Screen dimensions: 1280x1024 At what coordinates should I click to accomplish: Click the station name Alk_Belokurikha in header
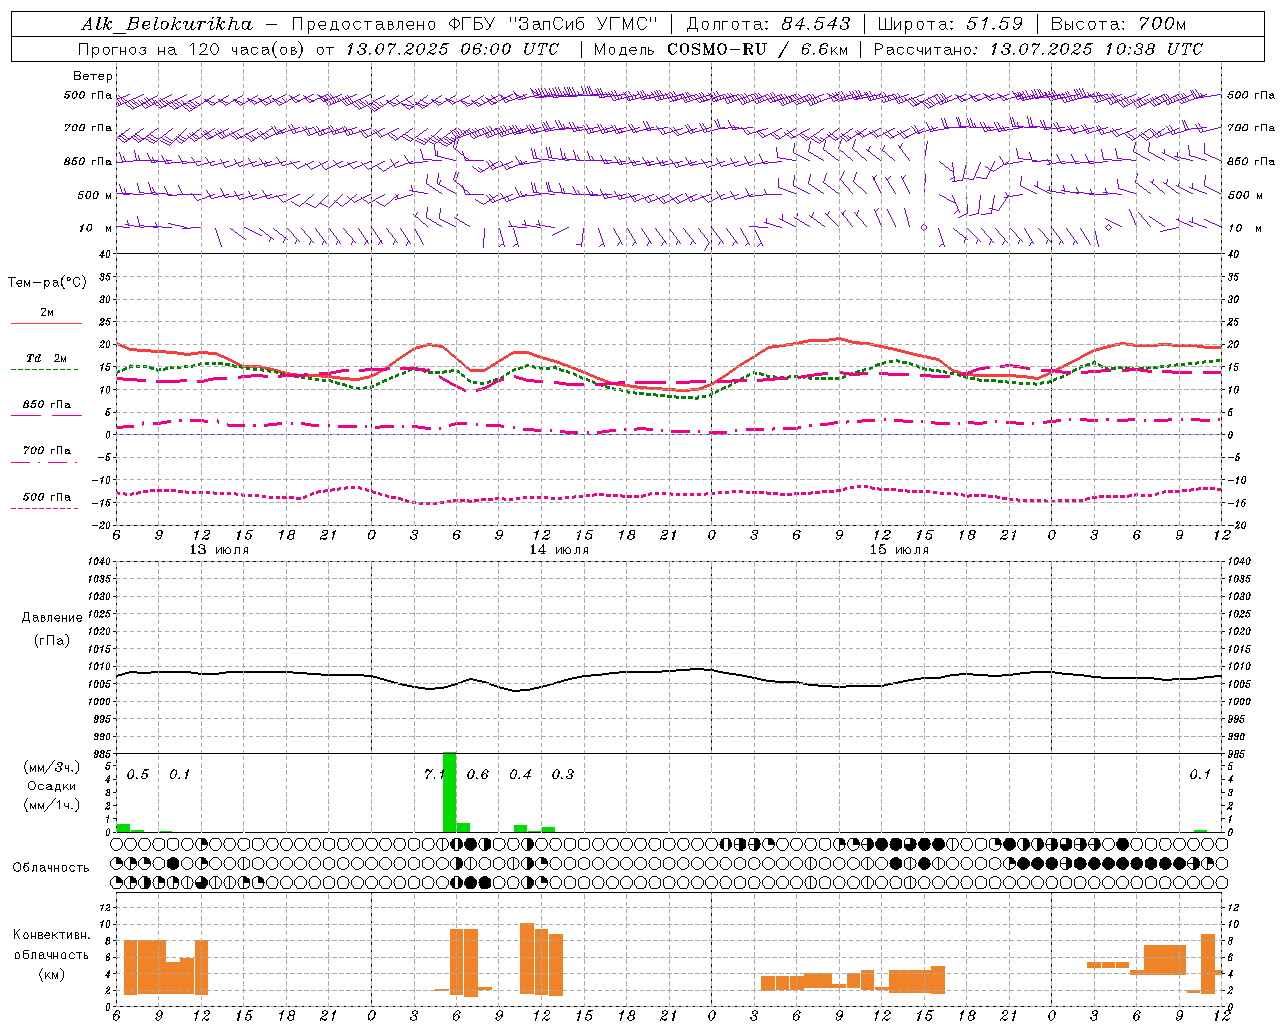pos(167,24)
